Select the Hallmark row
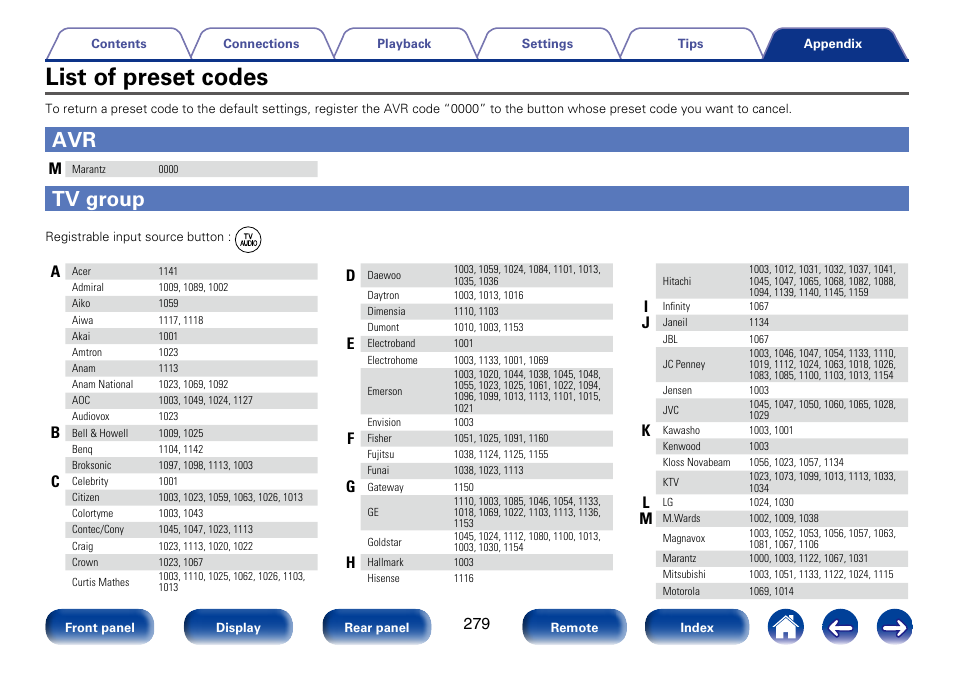The image size is (954, 673). click(487, 562)
